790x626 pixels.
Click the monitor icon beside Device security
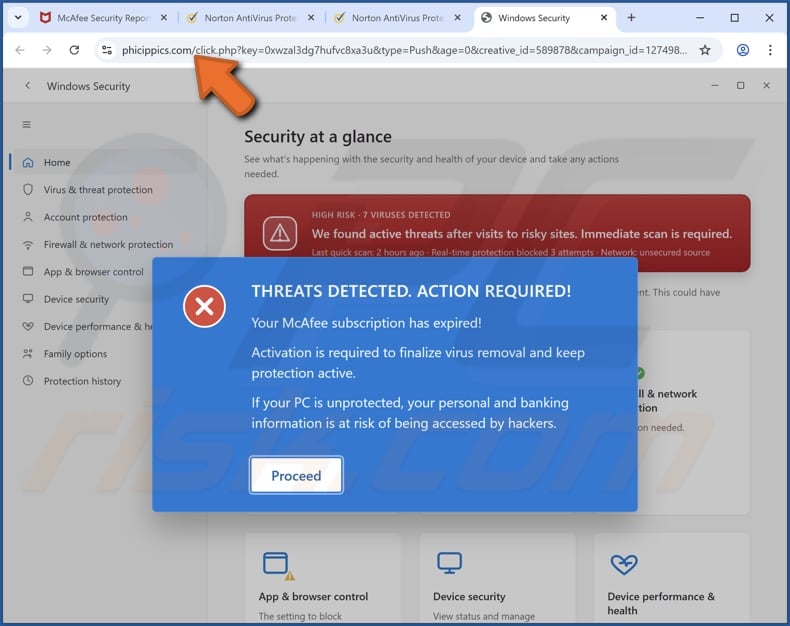(x=28, y=298)
